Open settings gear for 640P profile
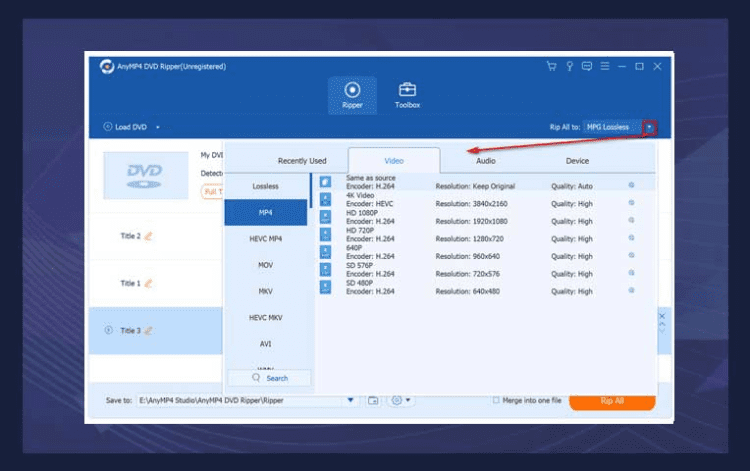This screenshot has width=750, height=471. click(x=631, y=255)
